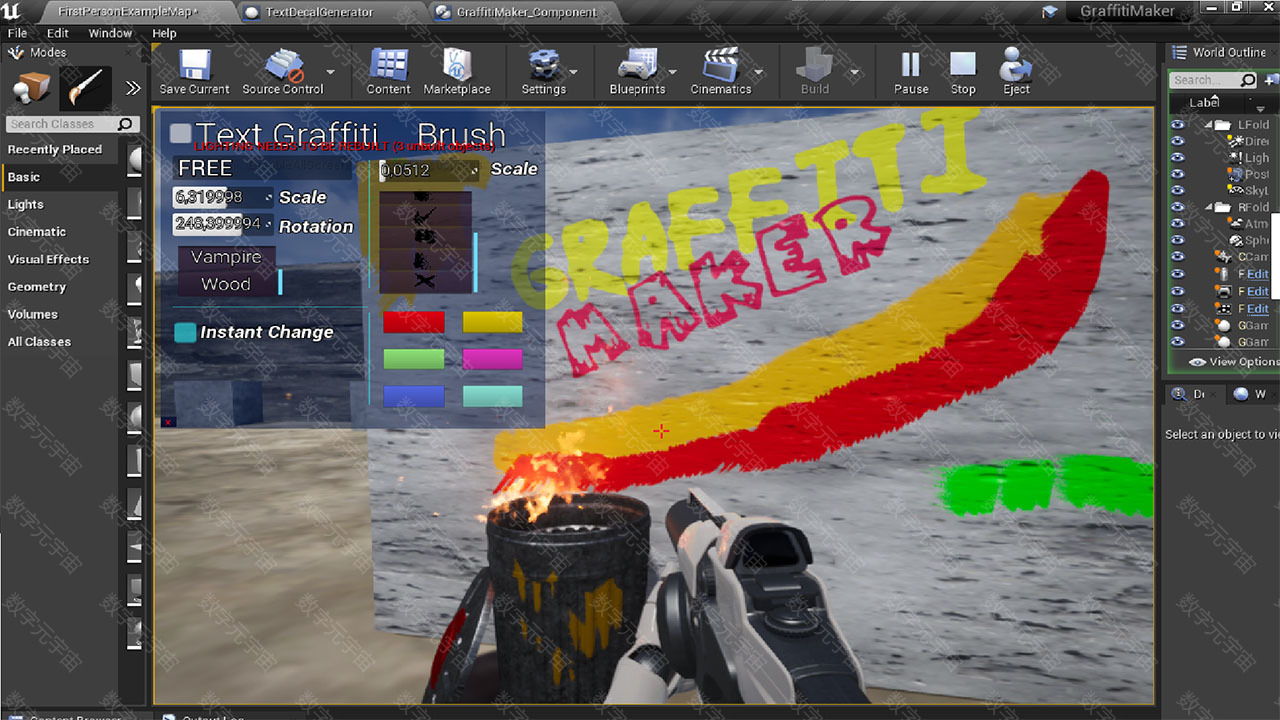The width and height of the screenshot is (1280, 720).
Task: Open the Marketplace toolbar icon
Action: pos(457,66)
